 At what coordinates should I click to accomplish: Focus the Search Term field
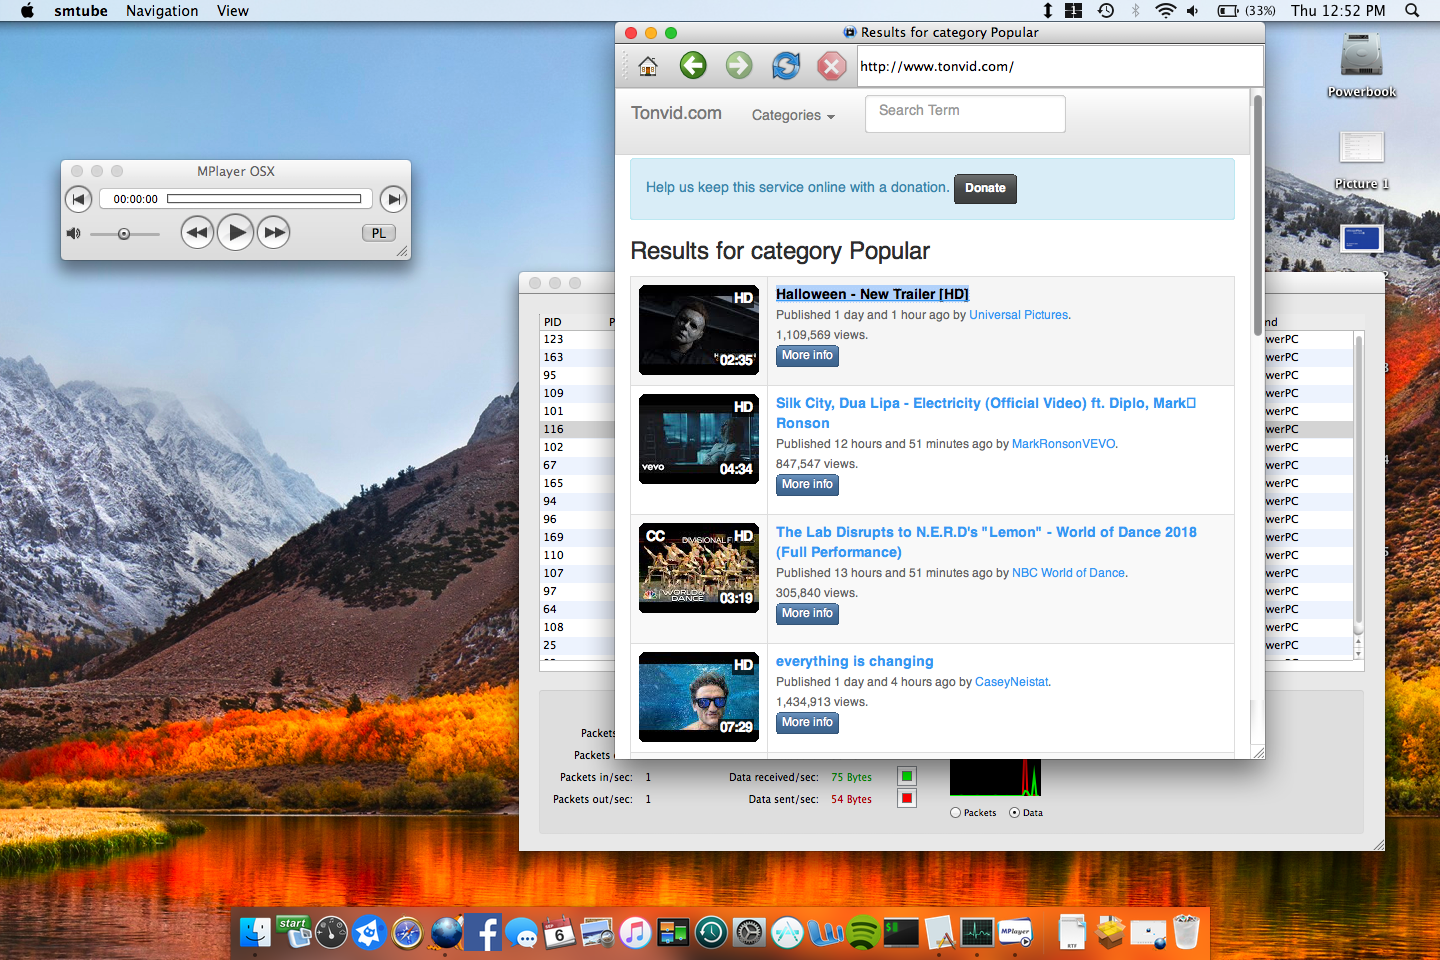(x=965, y=113)
